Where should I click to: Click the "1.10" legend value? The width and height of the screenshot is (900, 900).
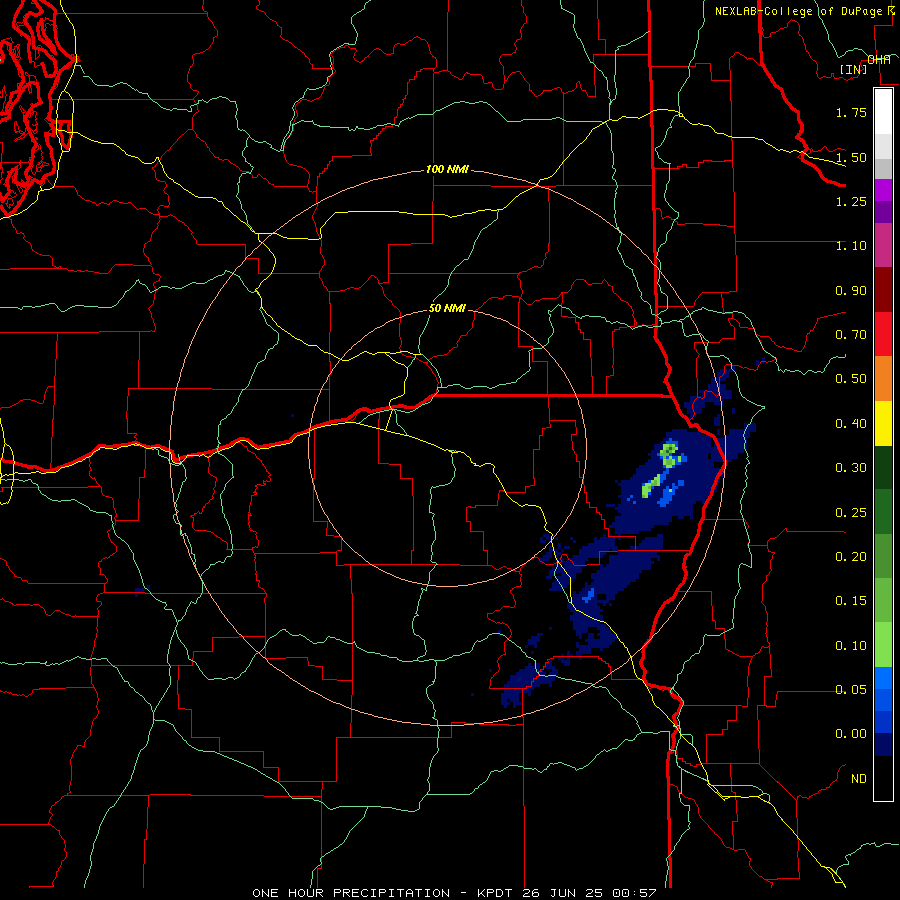[851, 246]
